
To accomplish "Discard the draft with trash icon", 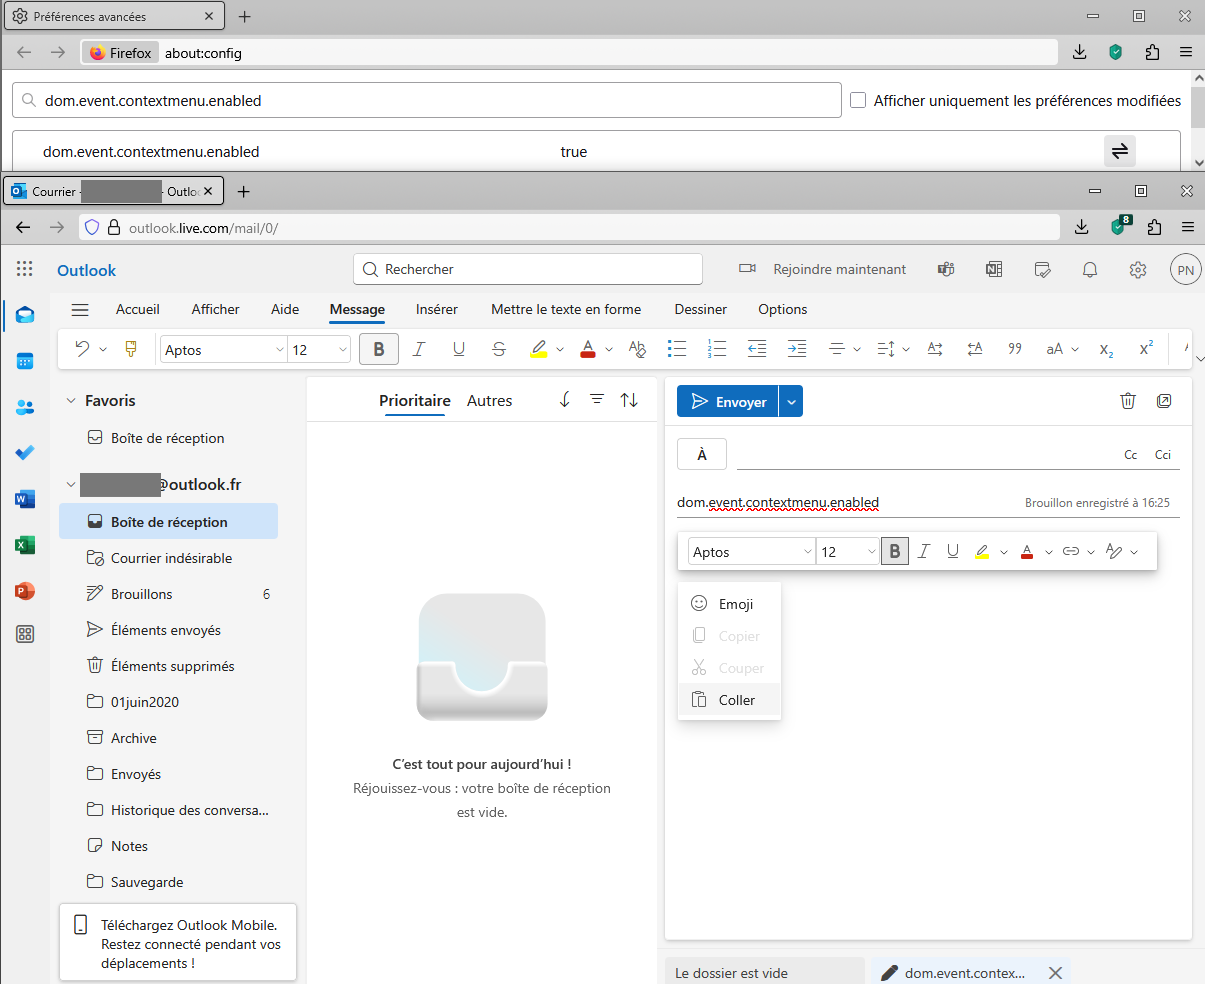I will (x=1128, y=401).
